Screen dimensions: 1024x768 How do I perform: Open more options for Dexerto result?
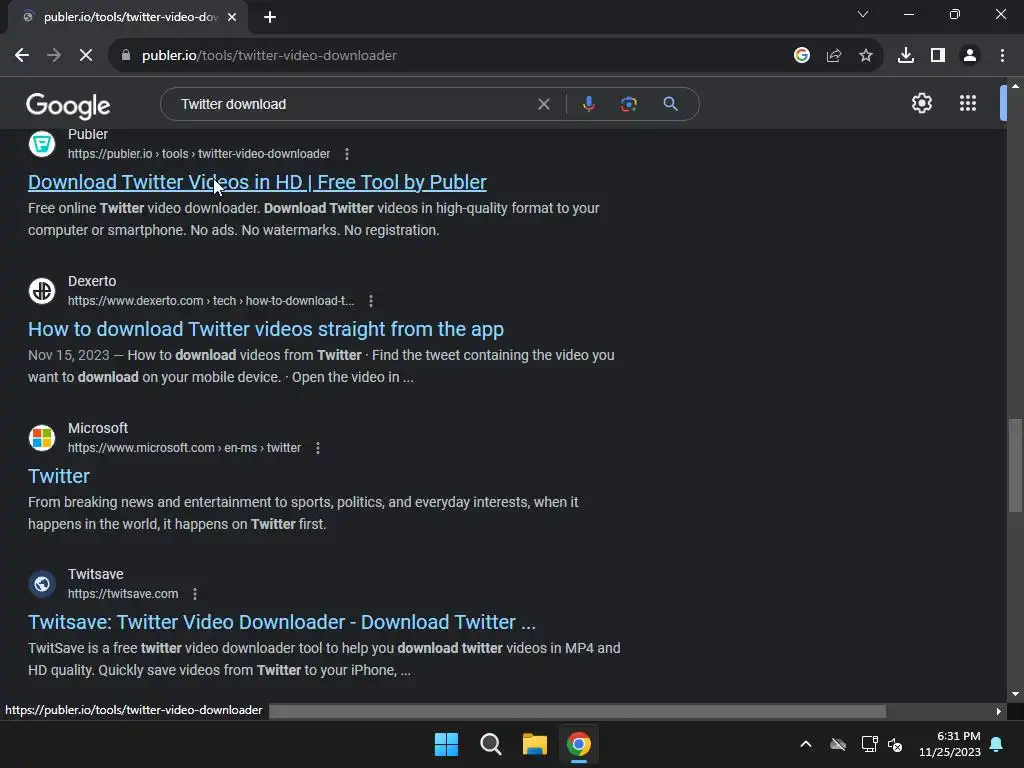point(371,301)
